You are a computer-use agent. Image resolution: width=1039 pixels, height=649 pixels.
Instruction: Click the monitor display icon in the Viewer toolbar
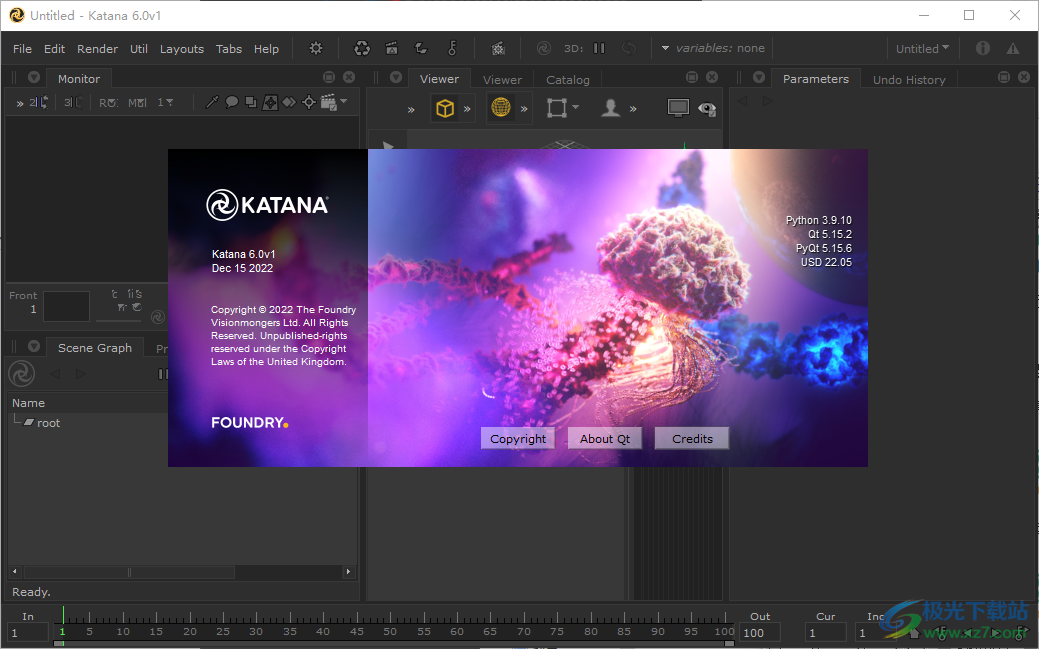pos(677,107)
